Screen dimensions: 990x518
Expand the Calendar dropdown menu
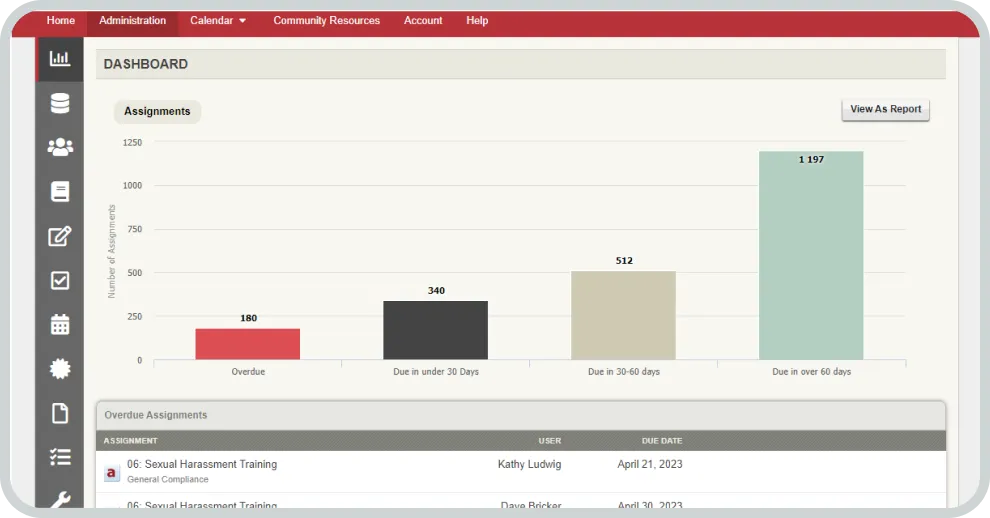pos(218,21)
